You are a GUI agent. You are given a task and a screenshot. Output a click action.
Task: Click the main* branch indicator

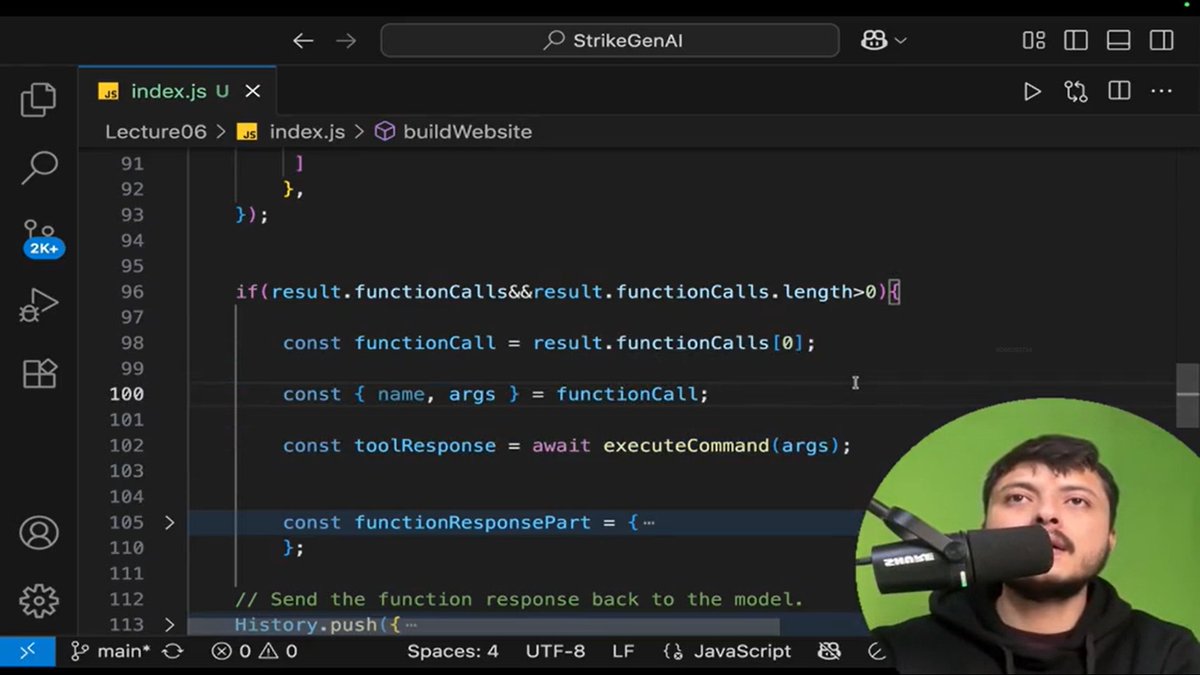point(112,651)
